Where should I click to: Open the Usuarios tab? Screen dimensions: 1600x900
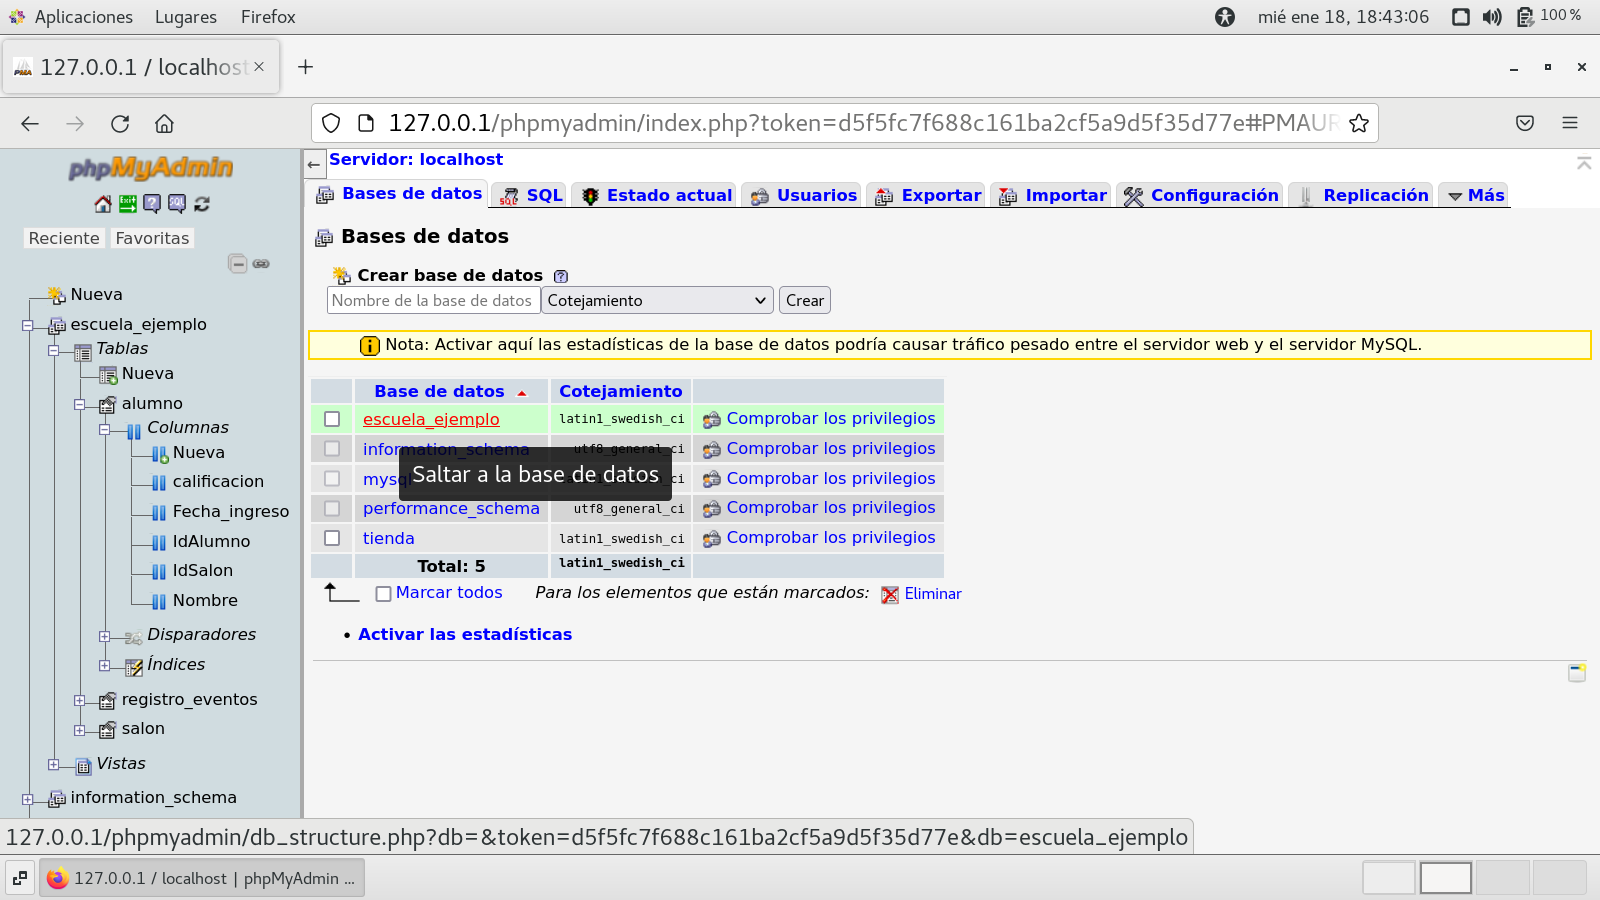[x=804, y=196]
